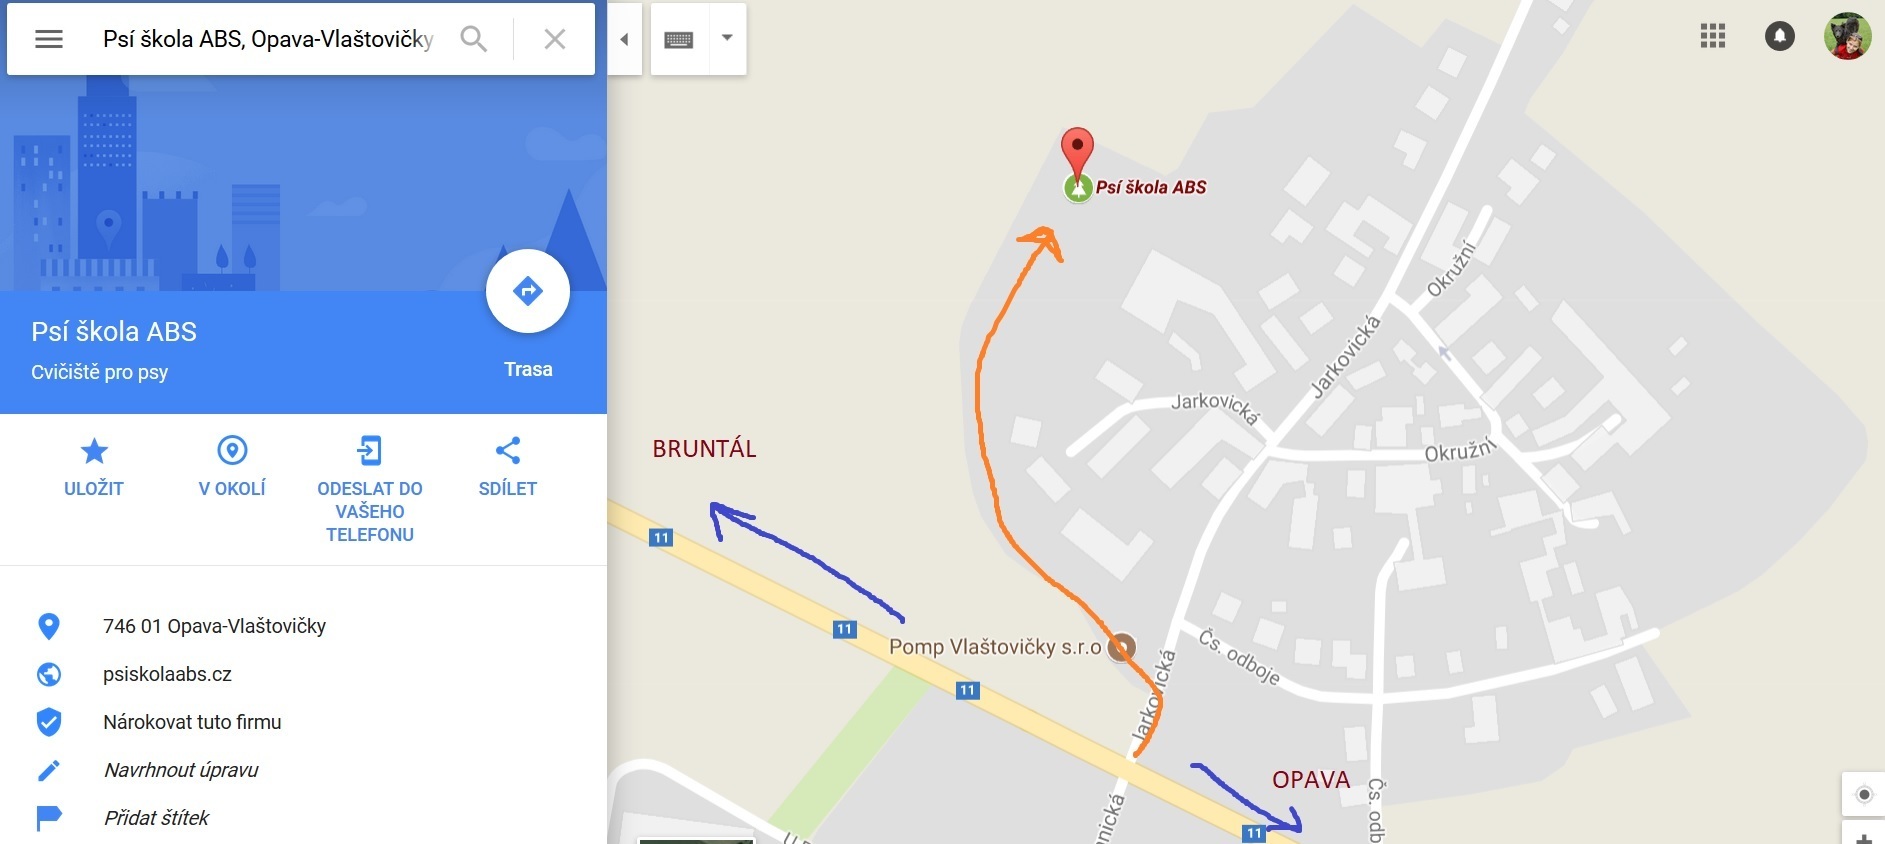The height and width of the screenshot is (844, 1885).
Task: Save the place with the ULOŽIT star
Action: (x=94, y=467)
